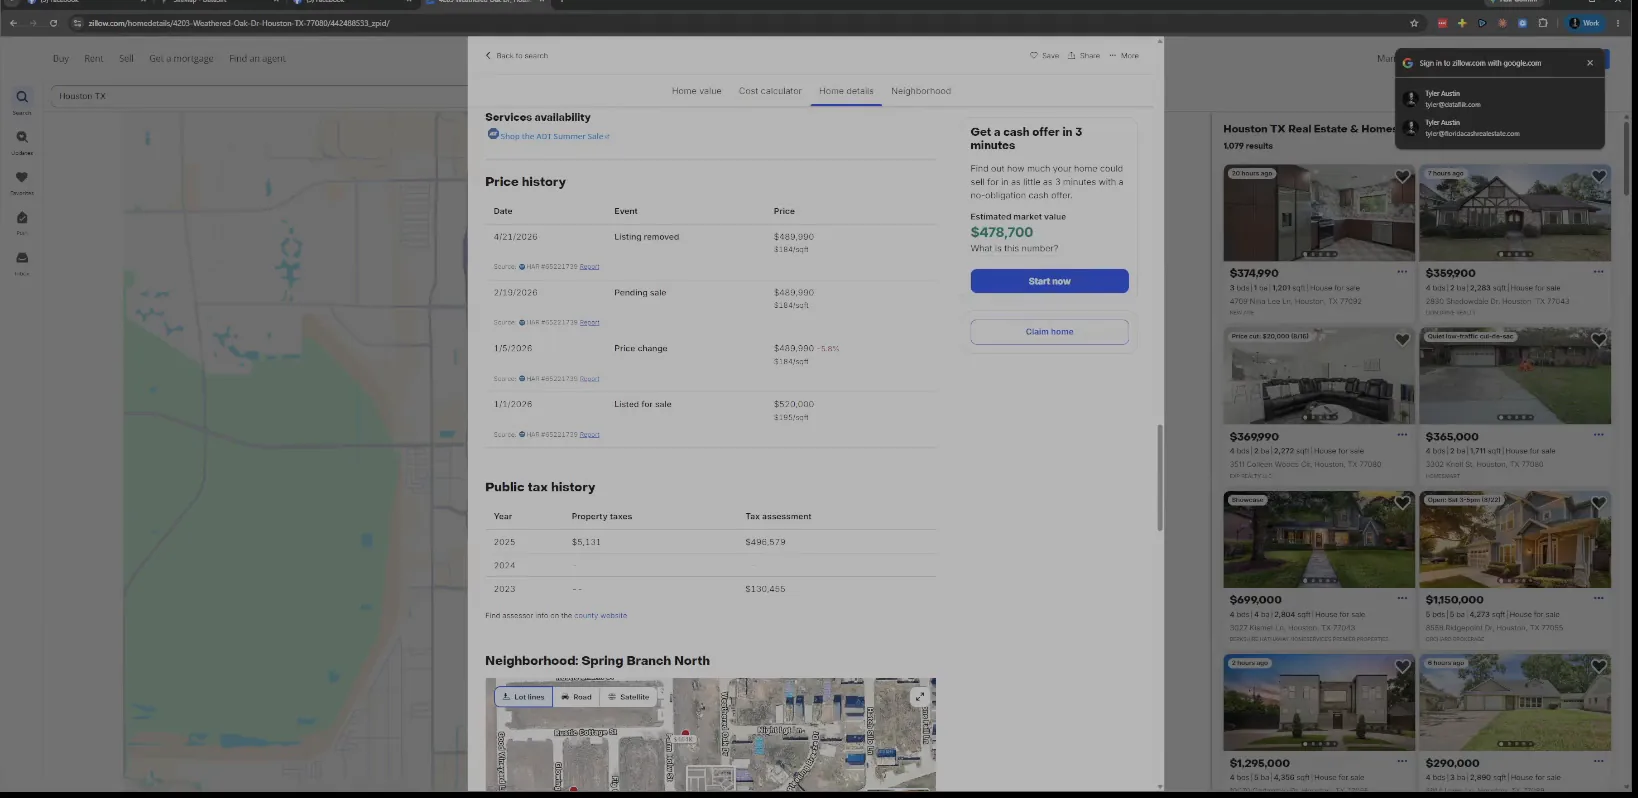Click the home details panel scrollbar
This screenshot has width=1638, height=798.
pos(1160,478)
